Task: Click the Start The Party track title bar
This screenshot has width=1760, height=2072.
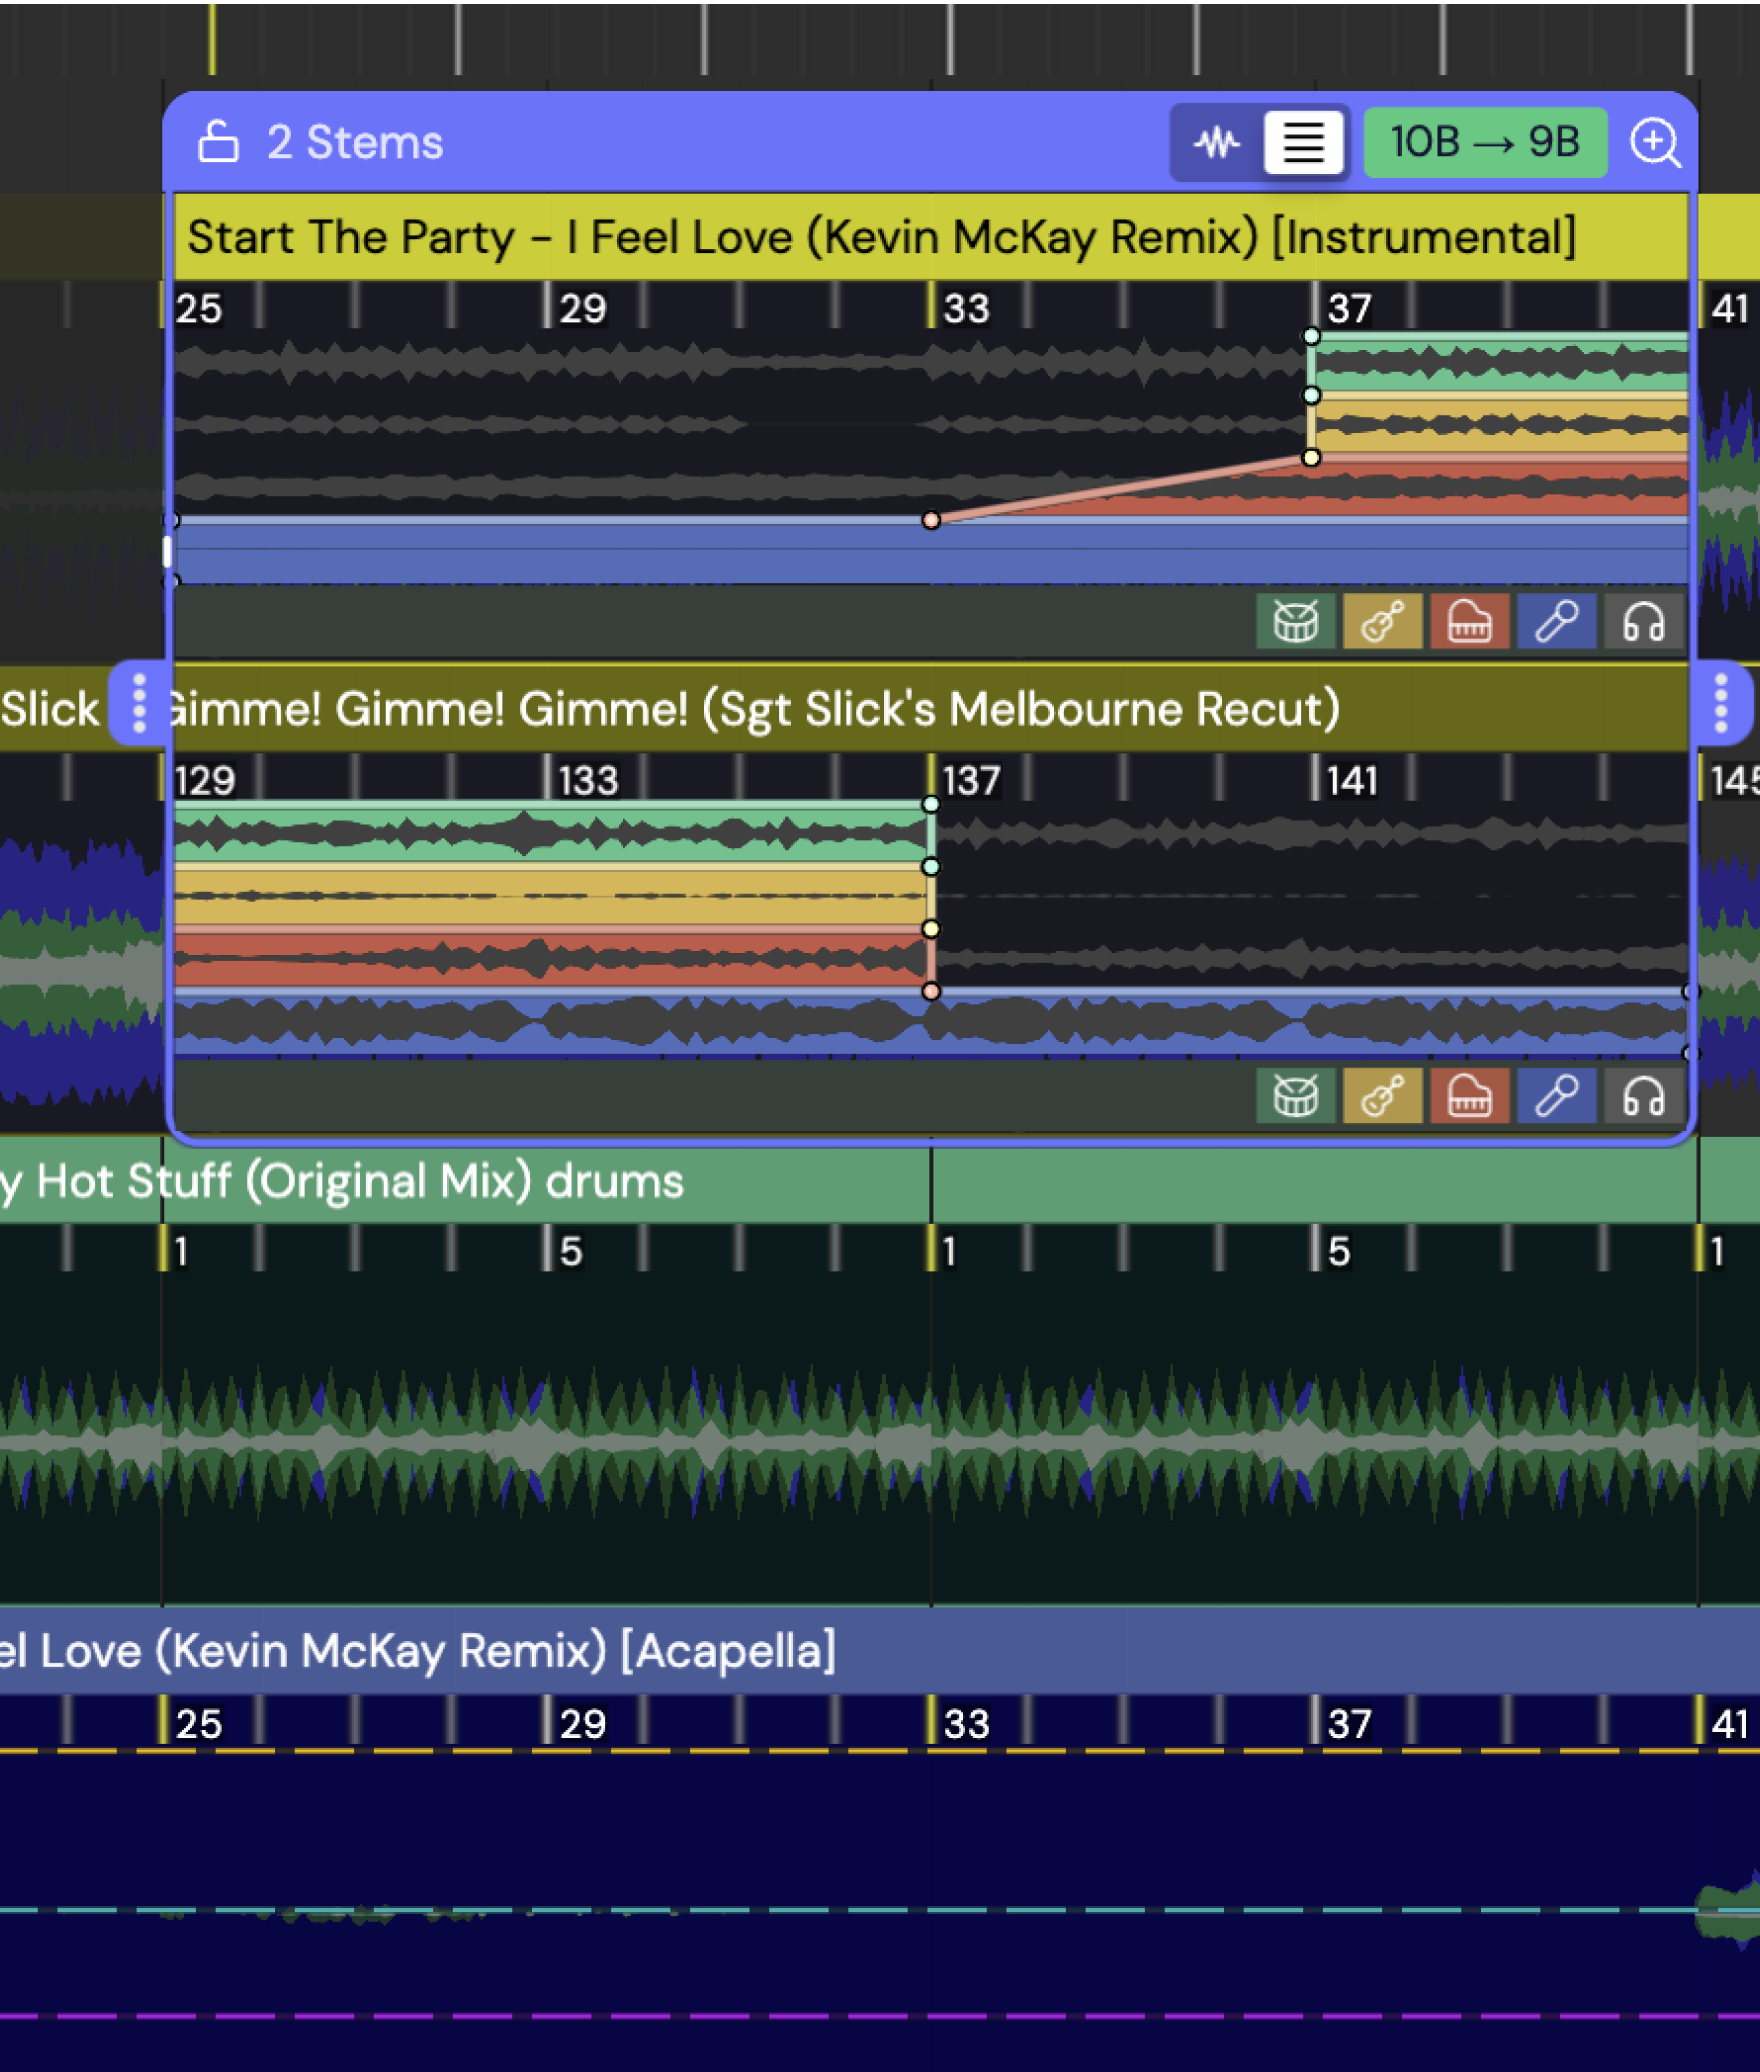Action: point(880,236)
